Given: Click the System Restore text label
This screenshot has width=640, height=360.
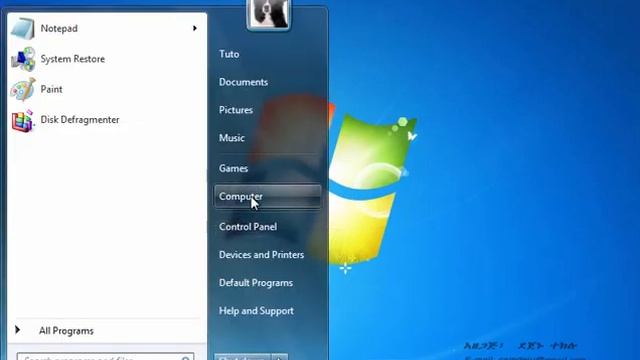Looking at the screenshot, I should coord(73,59).
